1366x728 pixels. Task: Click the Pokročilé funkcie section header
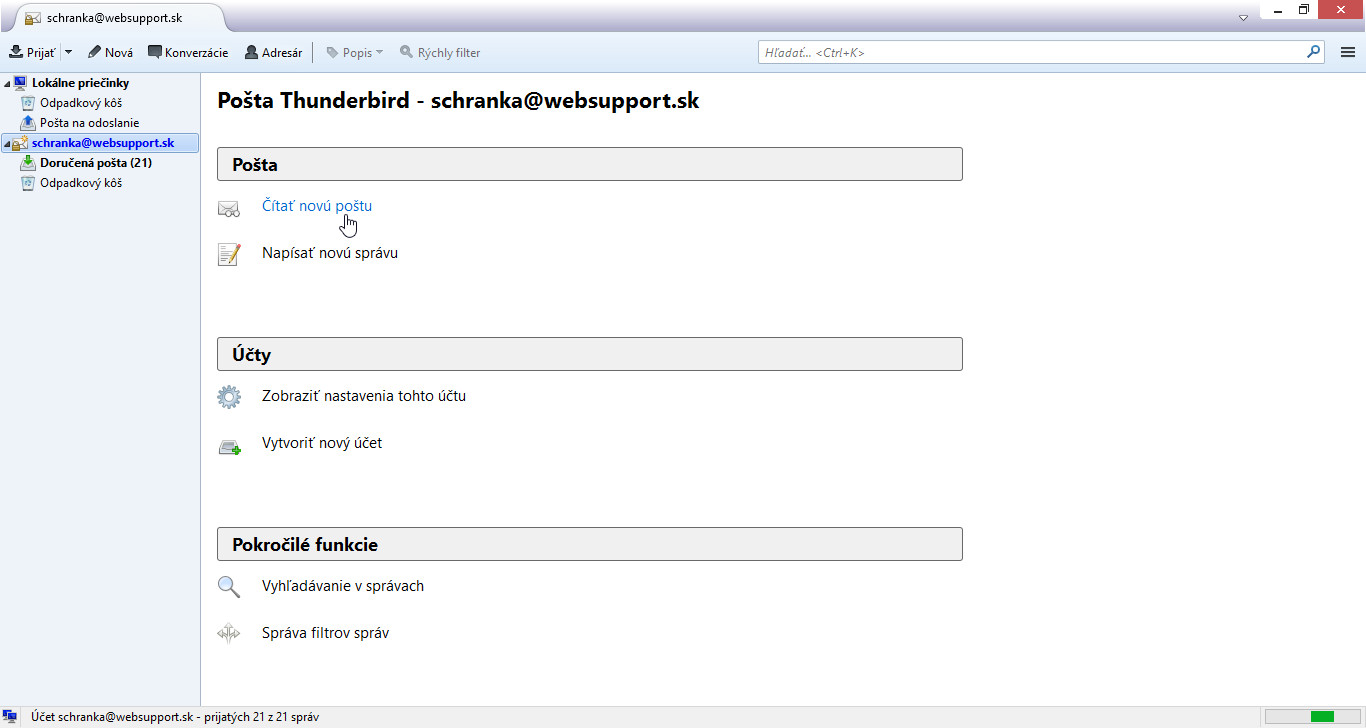(590, 544)
